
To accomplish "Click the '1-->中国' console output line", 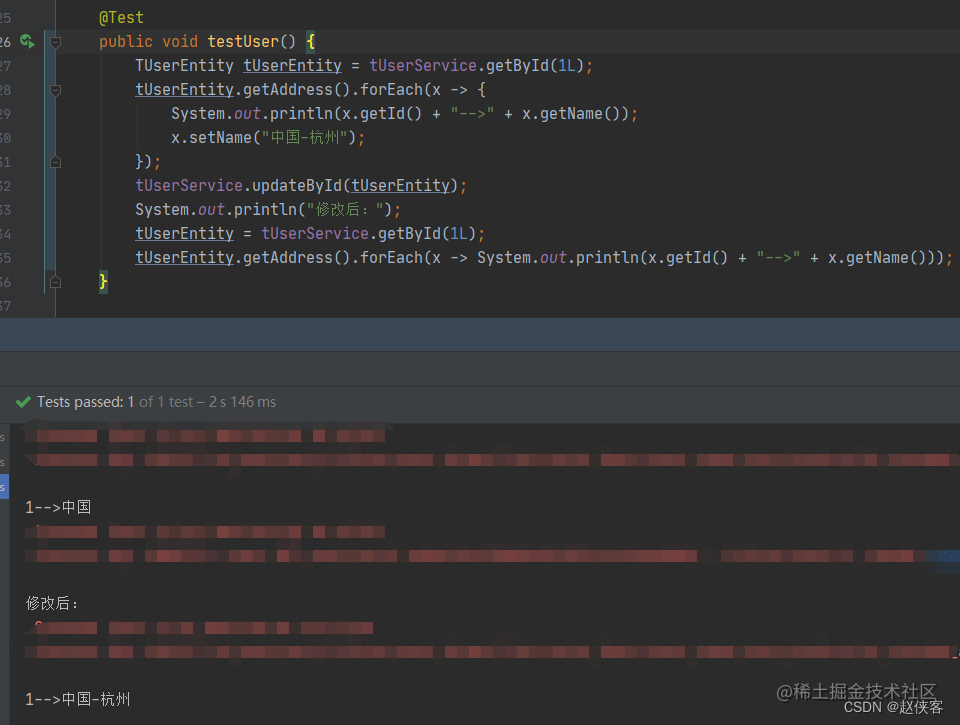I will pyautogui.click(x=58, y=507).
